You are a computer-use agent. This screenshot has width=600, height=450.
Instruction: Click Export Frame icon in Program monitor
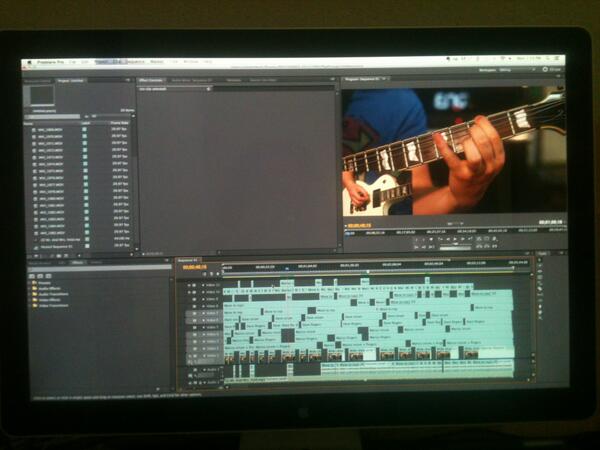tap(494, 247)
